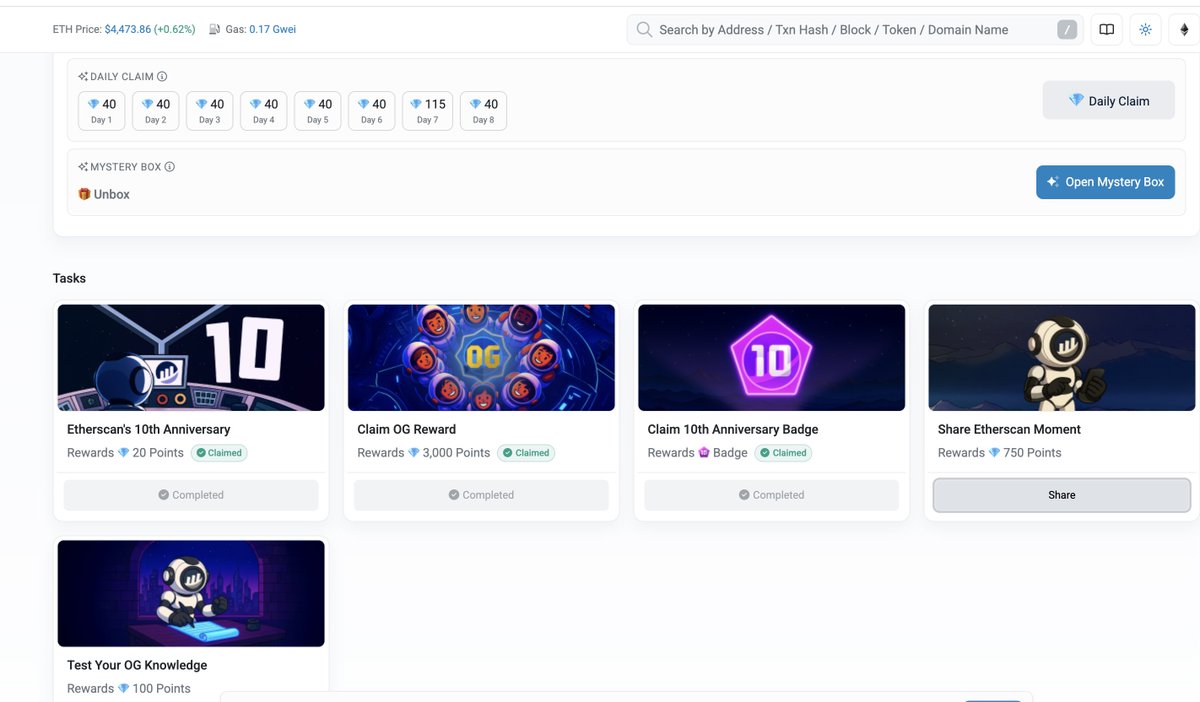Click the MYSTERY BOX section label
The width and height of the screenshot is (1200, 702).
coord(125,167)
